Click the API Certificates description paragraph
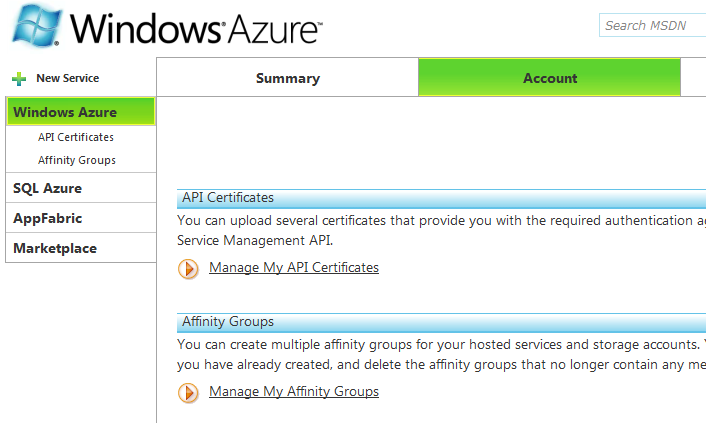706x423 pixels. tap(441, 230)
